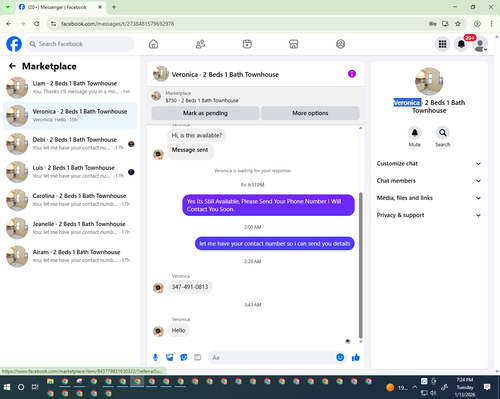Open the $750 Marketplace listing link
Viewport: 500px width, 399px height.
(x=202, y=100)
